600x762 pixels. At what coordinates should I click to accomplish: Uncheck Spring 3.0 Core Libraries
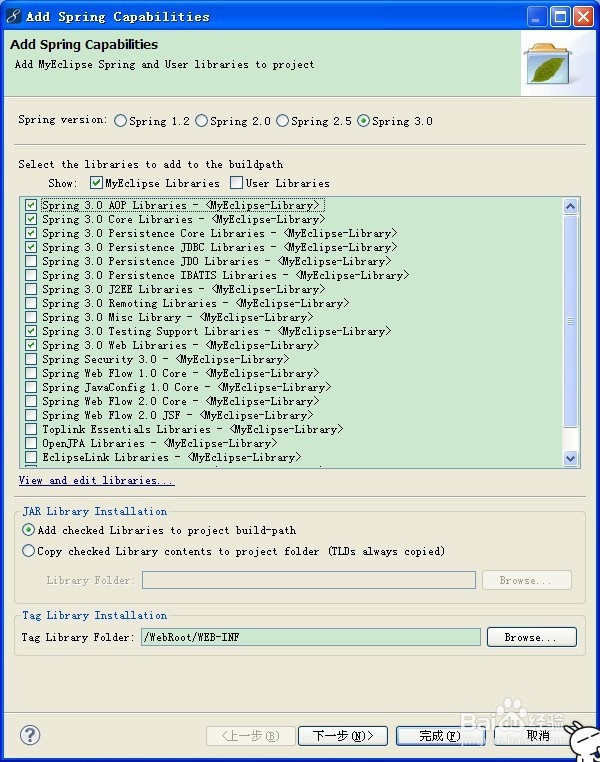point(31,219)
